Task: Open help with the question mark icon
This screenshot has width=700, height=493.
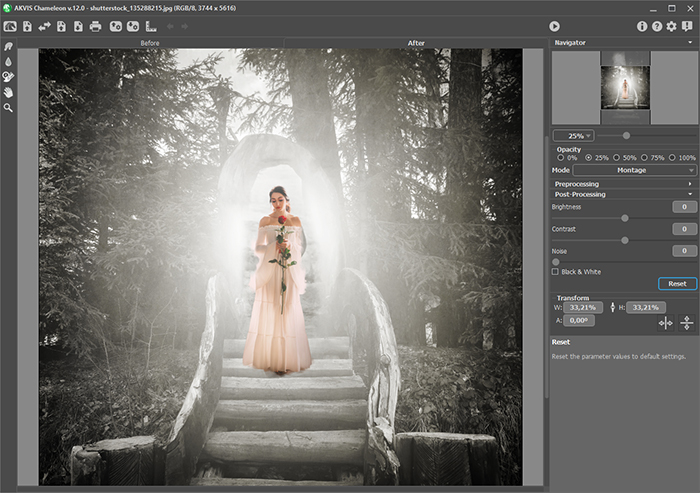Action: [x=657, y=26]
